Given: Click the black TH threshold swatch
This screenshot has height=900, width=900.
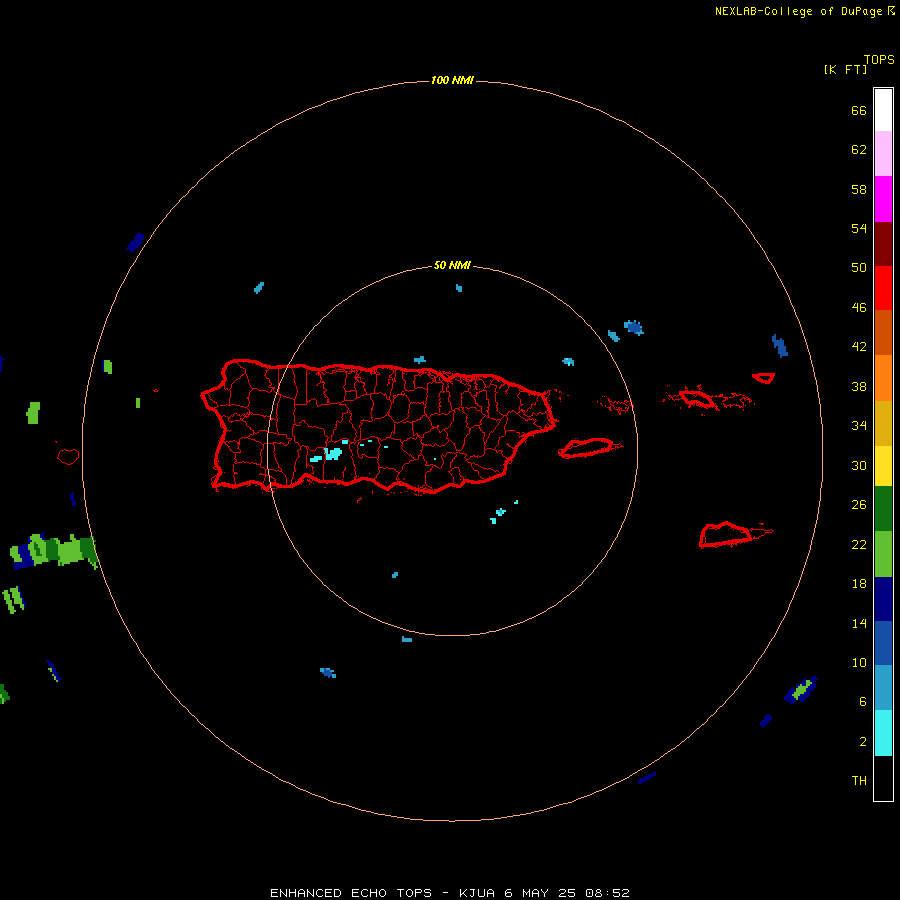Looking at the screenshot, I should (x=883, y=778).
